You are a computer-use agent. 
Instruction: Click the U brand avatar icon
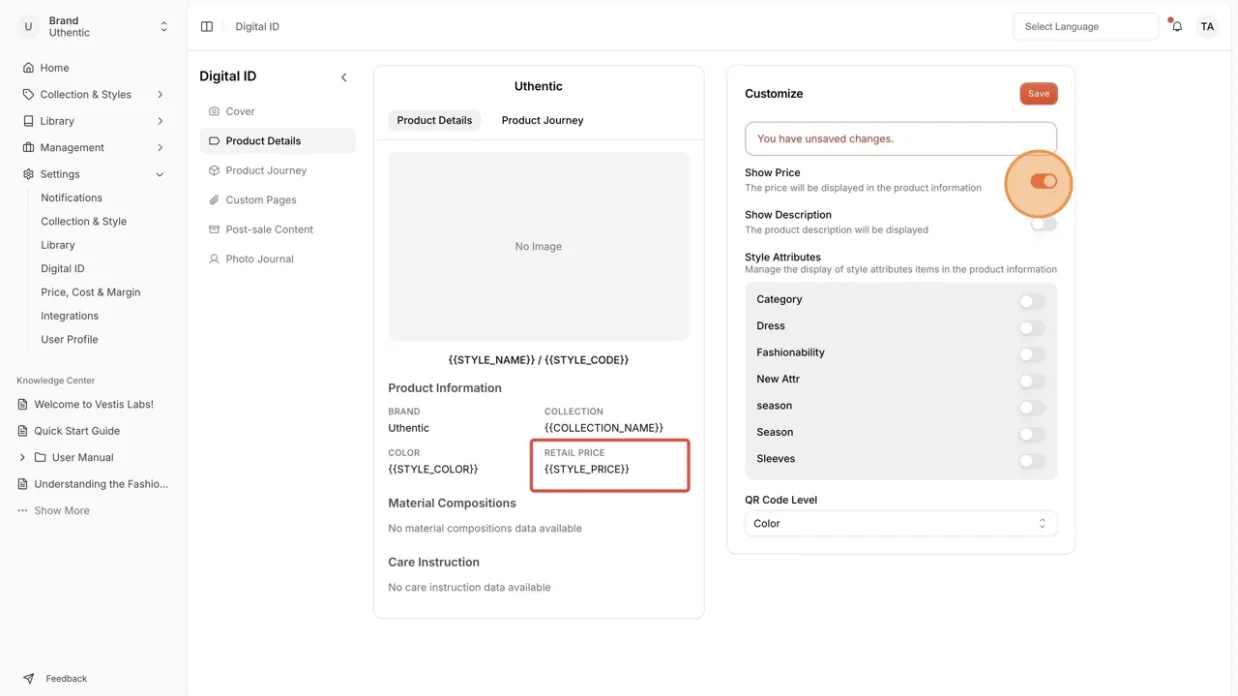(28, 27)
